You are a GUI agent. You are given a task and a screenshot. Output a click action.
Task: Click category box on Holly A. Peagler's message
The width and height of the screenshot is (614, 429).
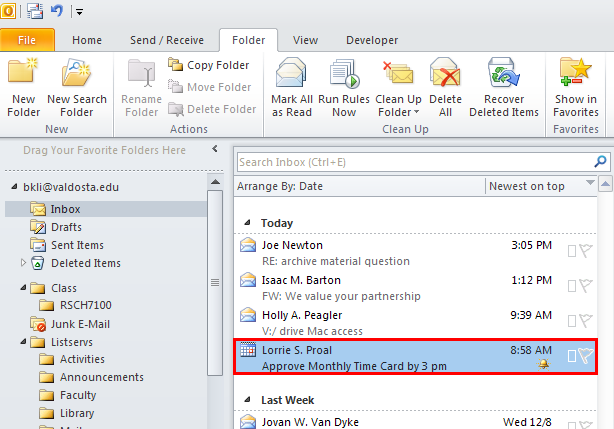tap(572, 321)
